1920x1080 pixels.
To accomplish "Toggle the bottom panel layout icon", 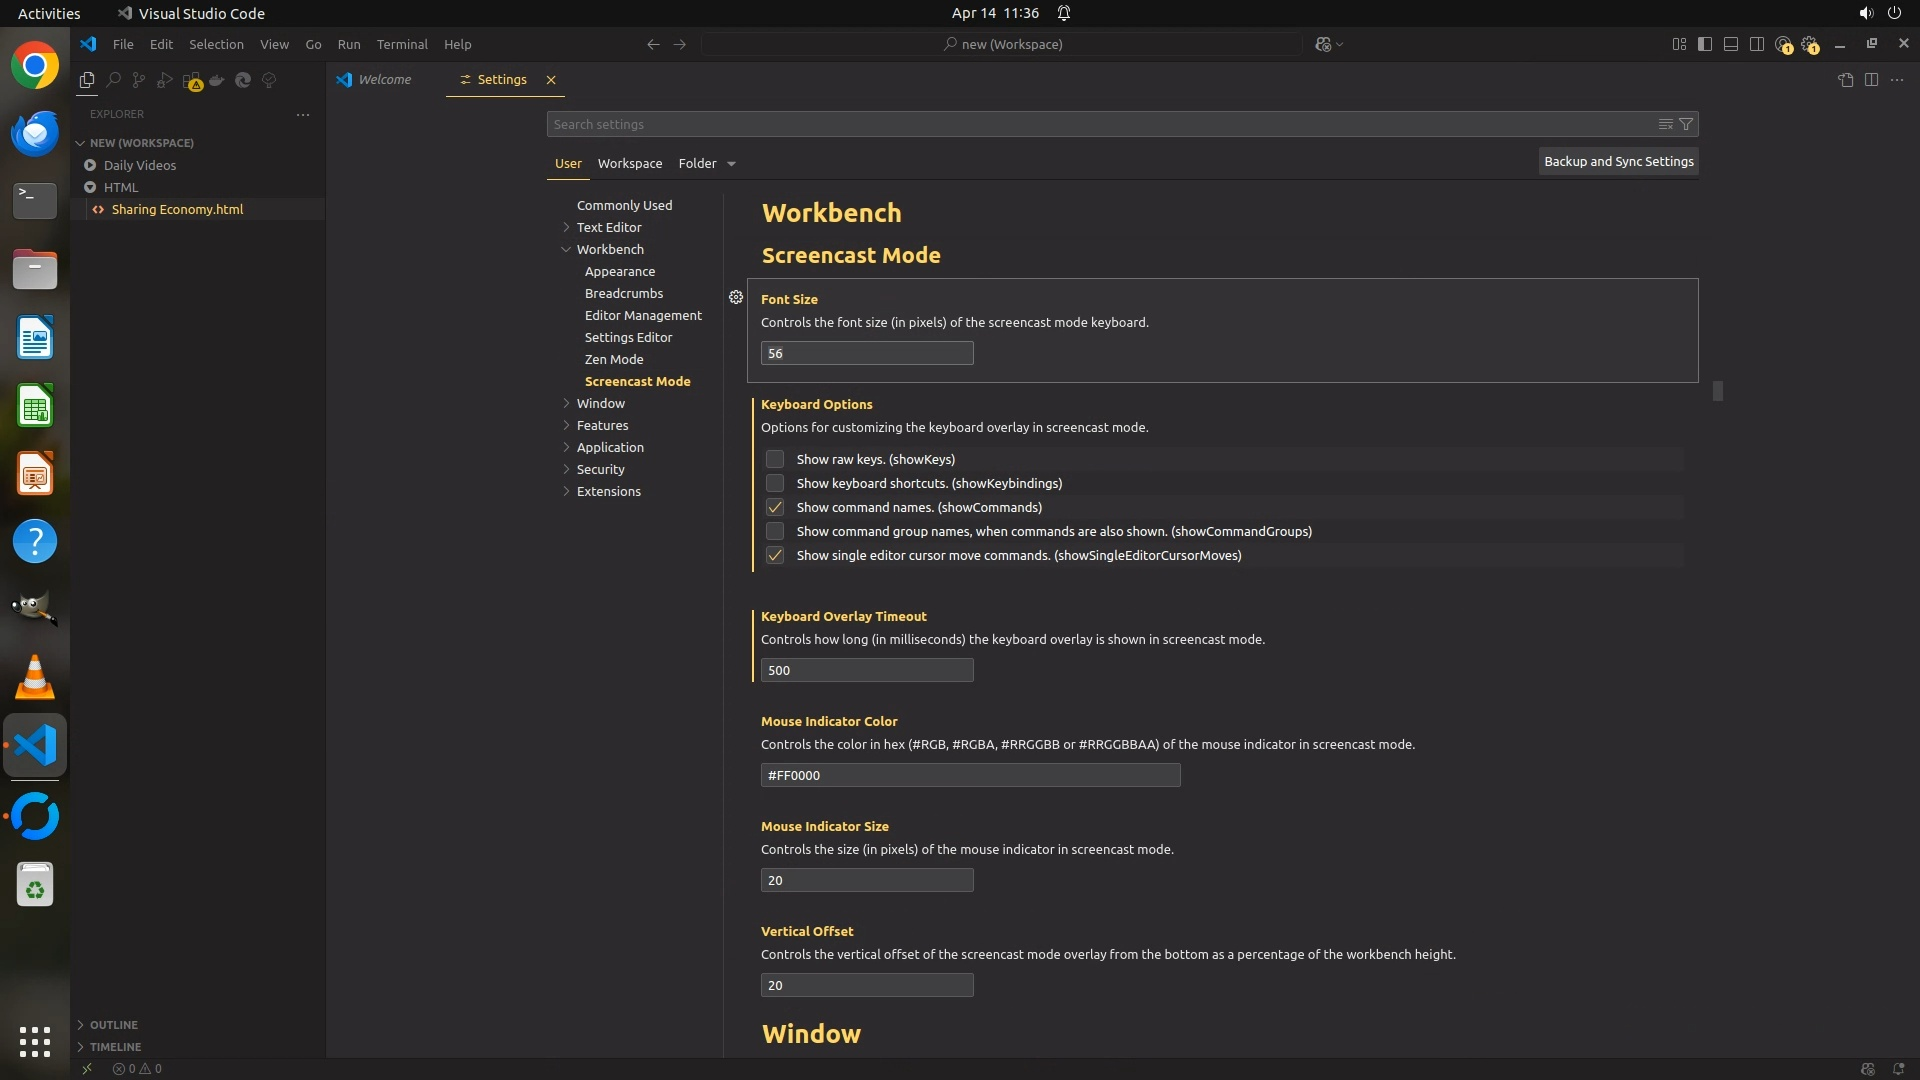I will click(1731, 44).
